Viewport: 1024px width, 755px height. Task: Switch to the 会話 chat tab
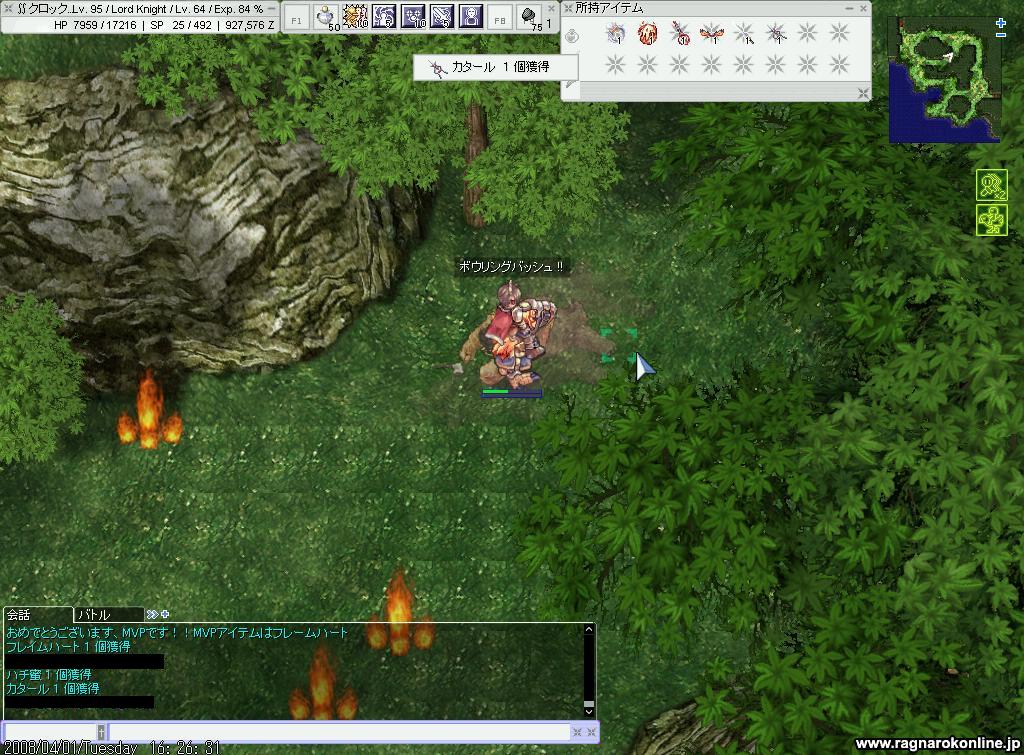point(37,615)
